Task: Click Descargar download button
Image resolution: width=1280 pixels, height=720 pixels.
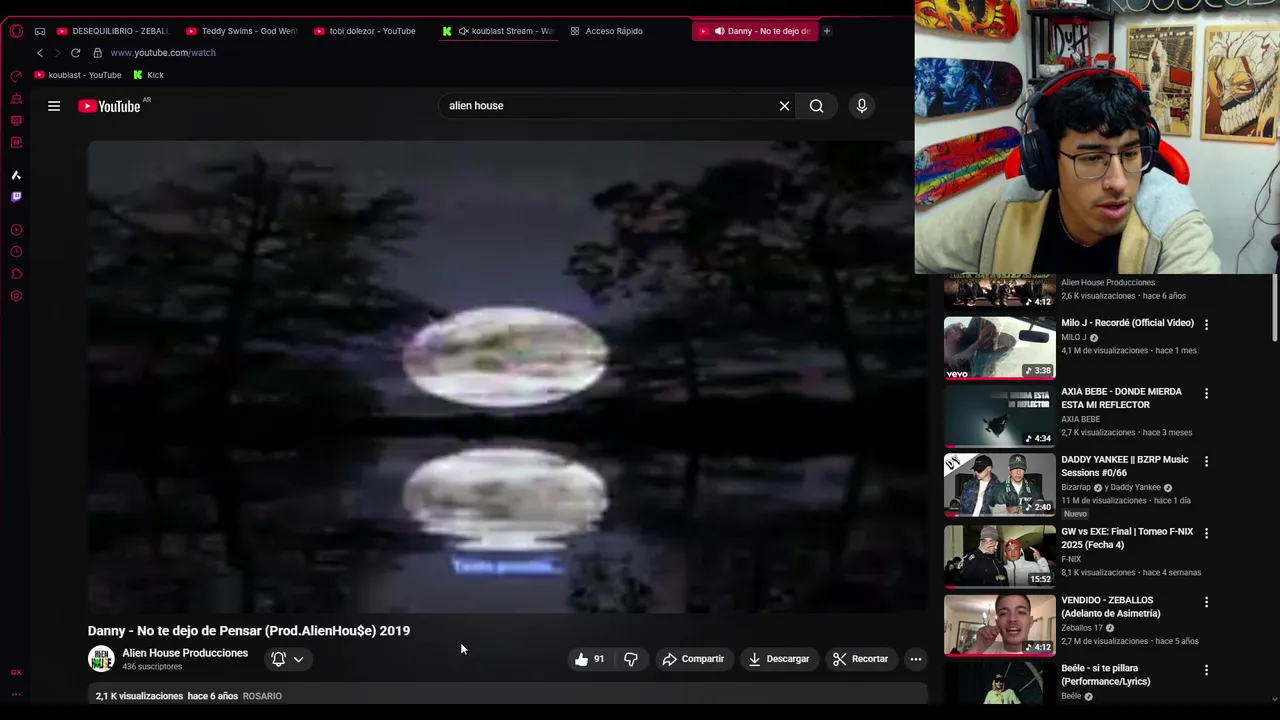Action: (x=779, y=659)
